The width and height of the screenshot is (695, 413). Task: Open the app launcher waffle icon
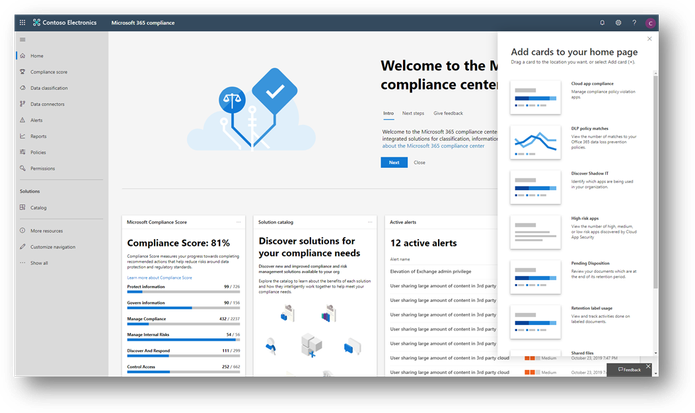(x=22, y=23)
